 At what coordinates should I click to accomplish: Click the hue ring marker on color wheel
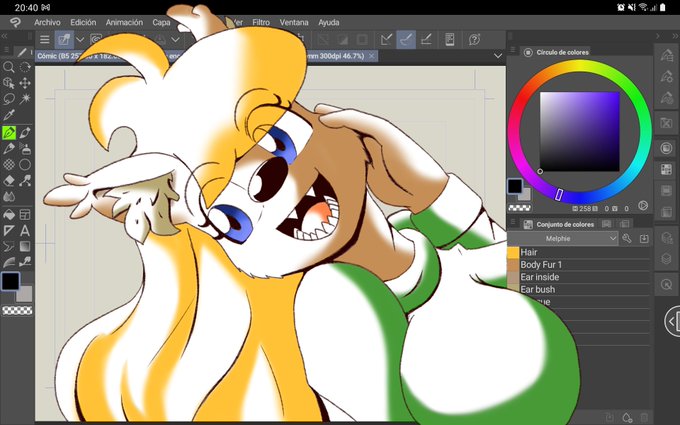click(x=559, y=194)
